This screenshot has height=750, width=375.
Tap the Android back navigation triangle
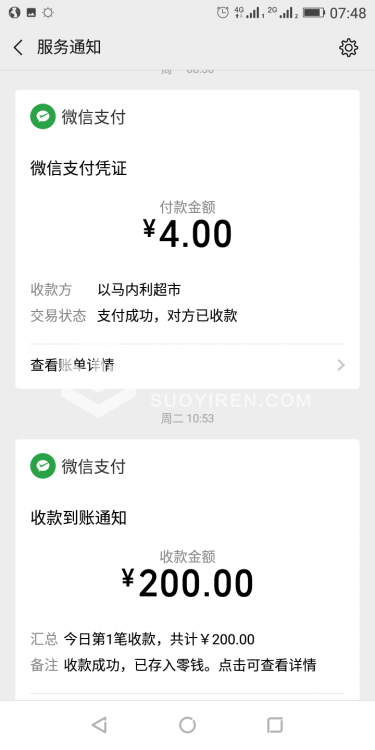(99, 725)
